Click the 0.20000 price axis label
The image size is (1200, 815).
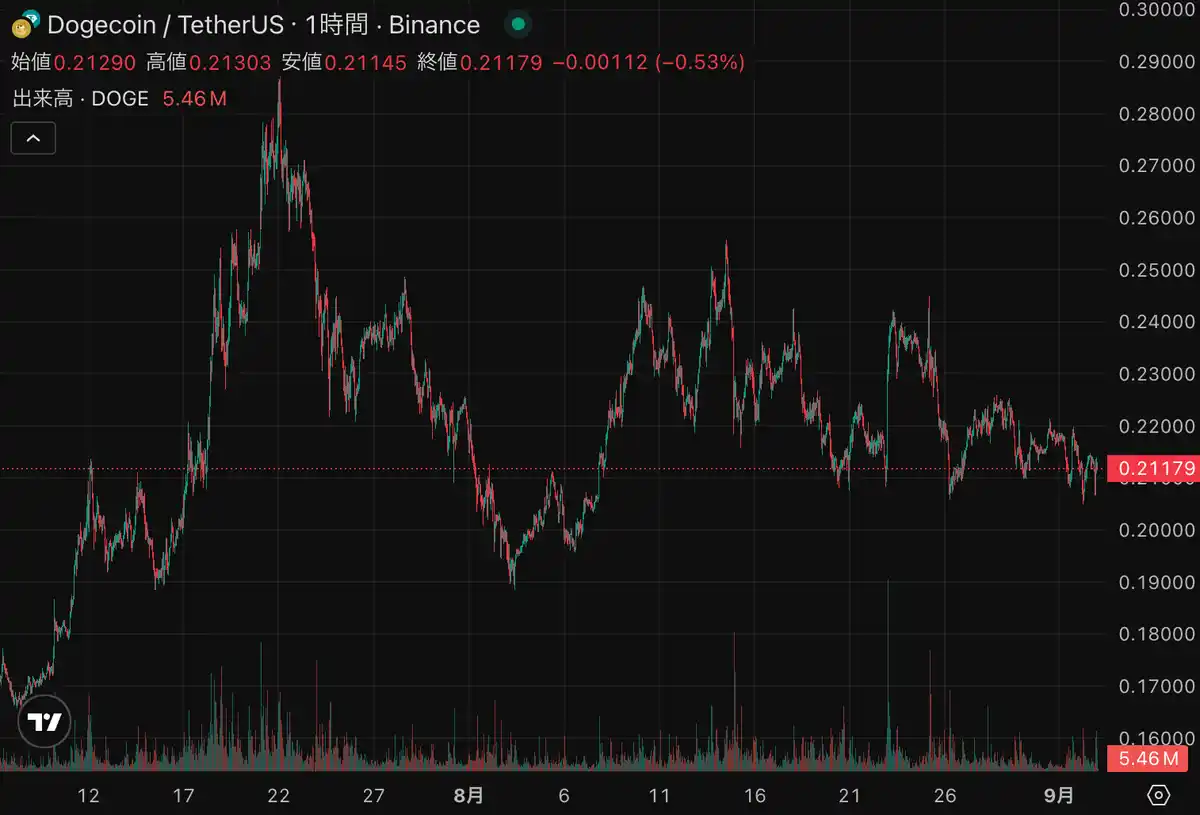[1157, 530]
